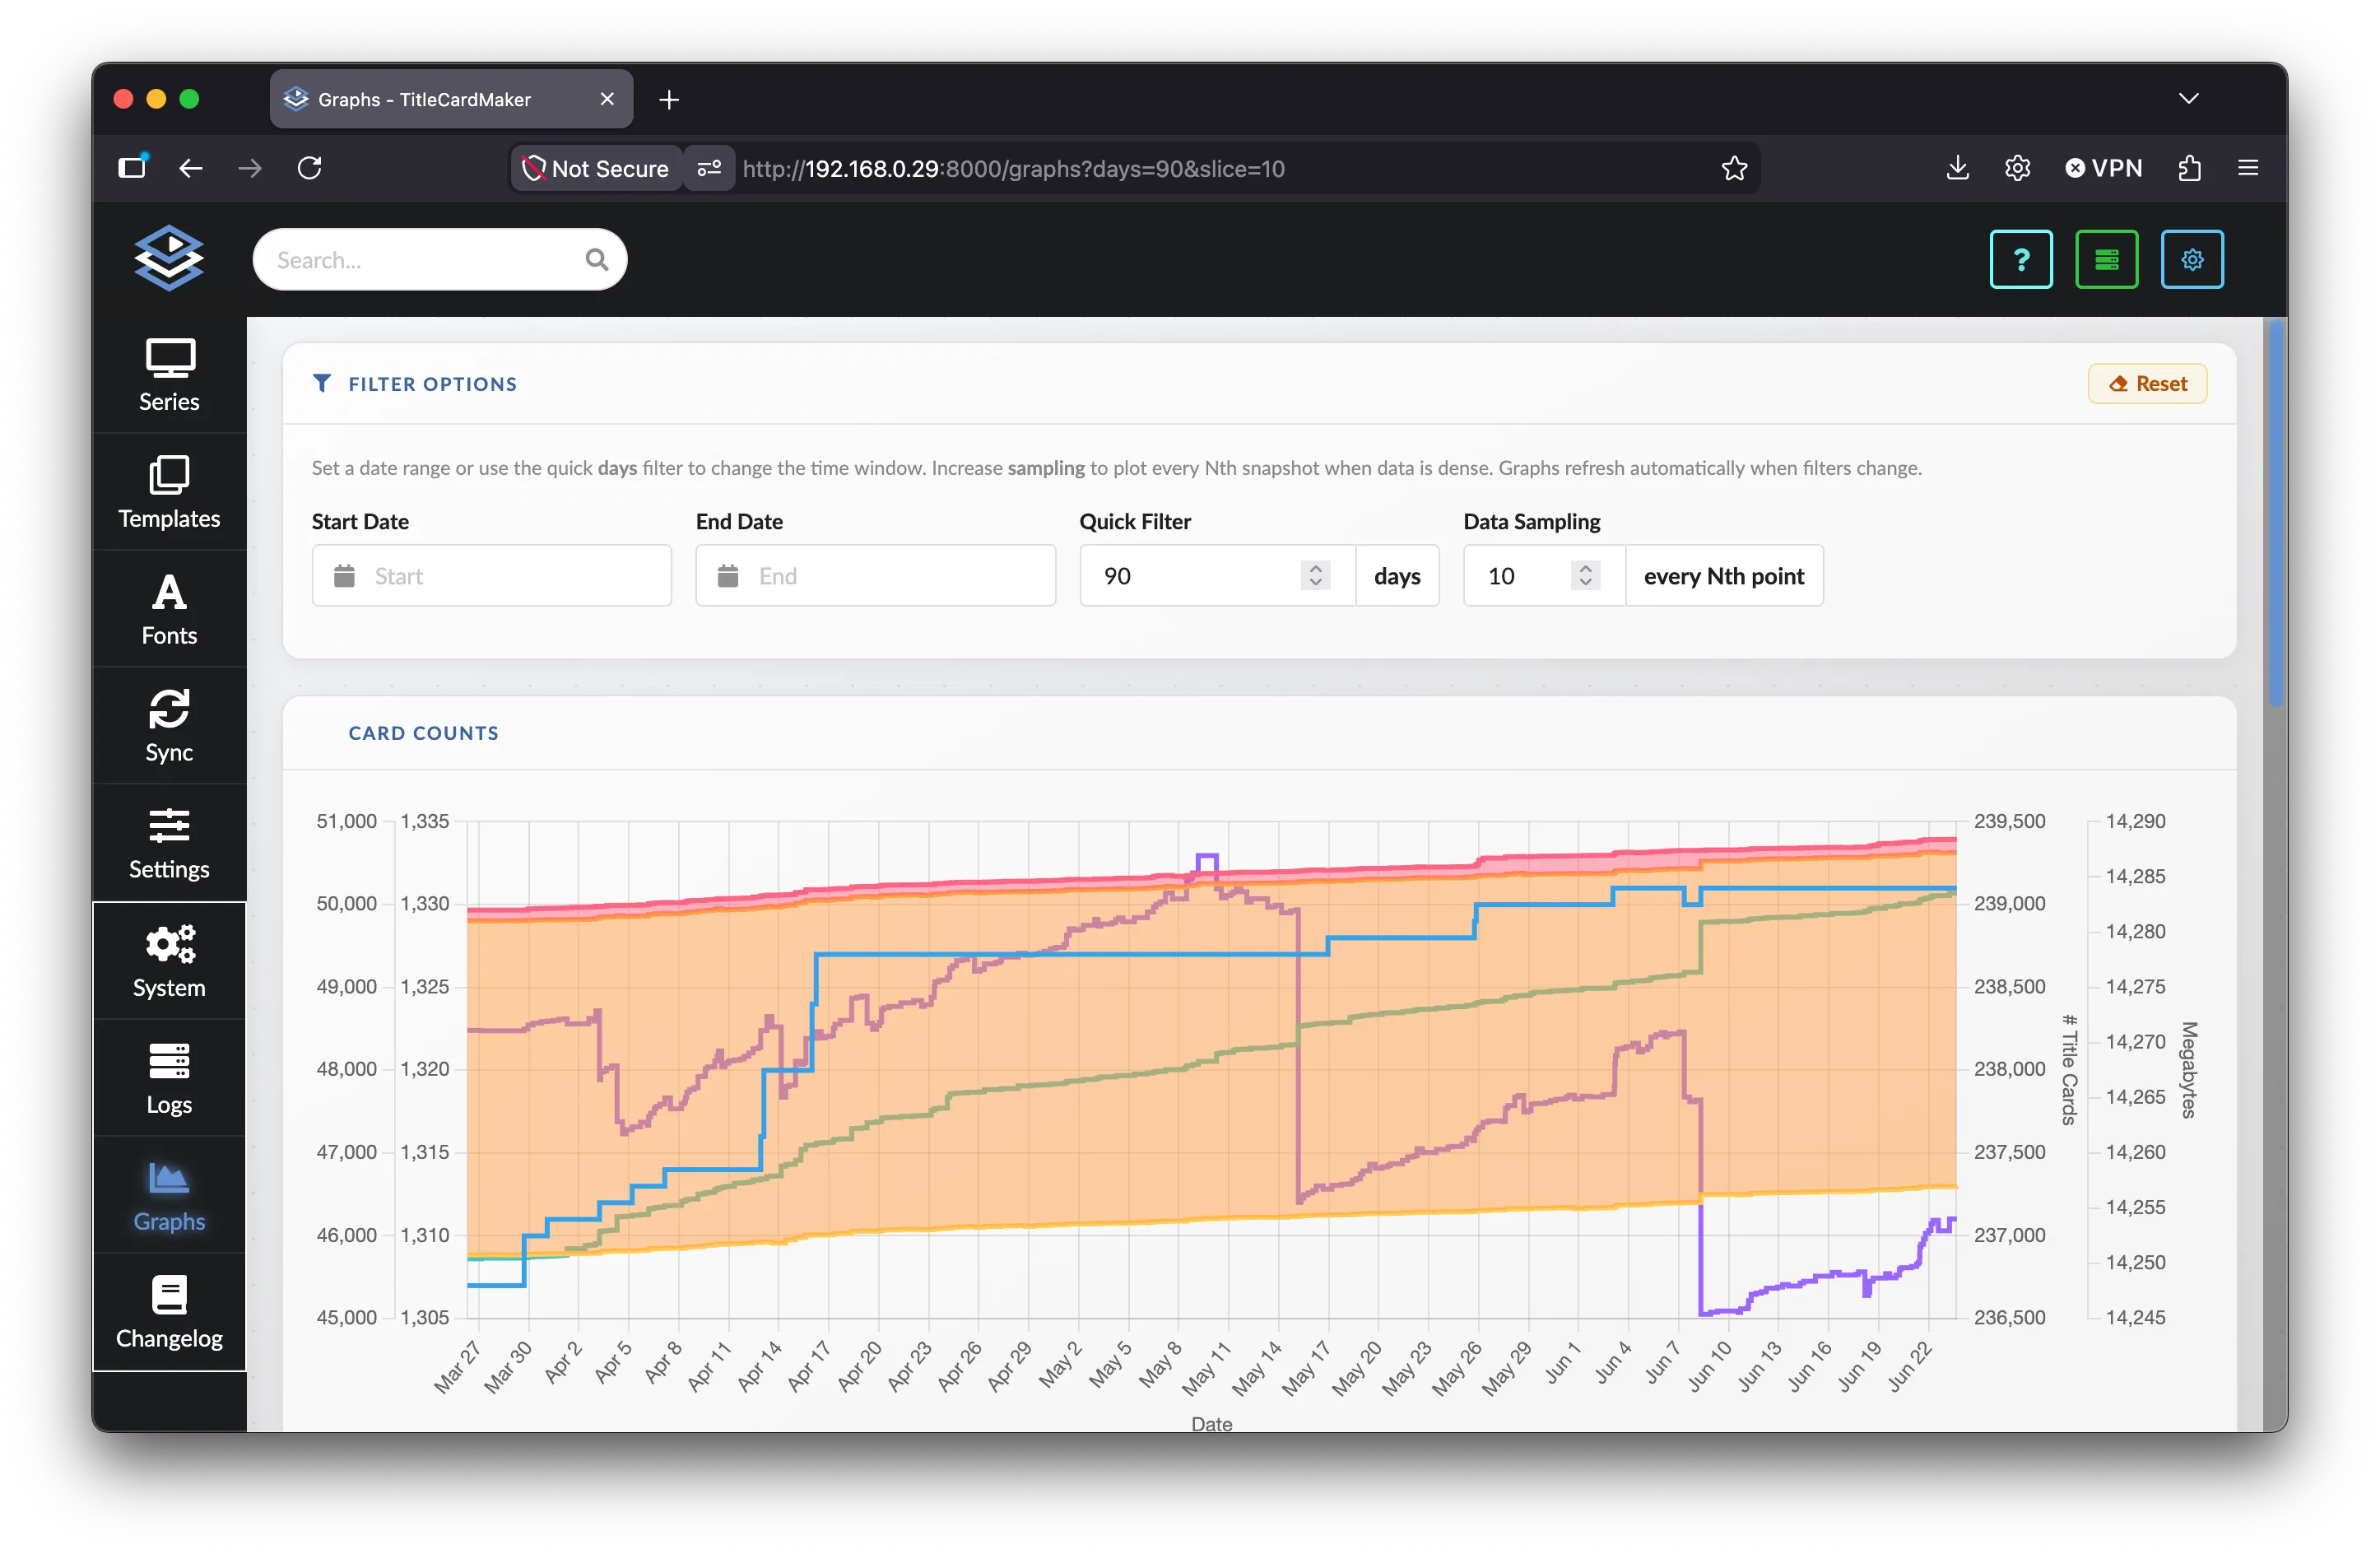Toggle the browser sidebar panel

tap(132, 167)
